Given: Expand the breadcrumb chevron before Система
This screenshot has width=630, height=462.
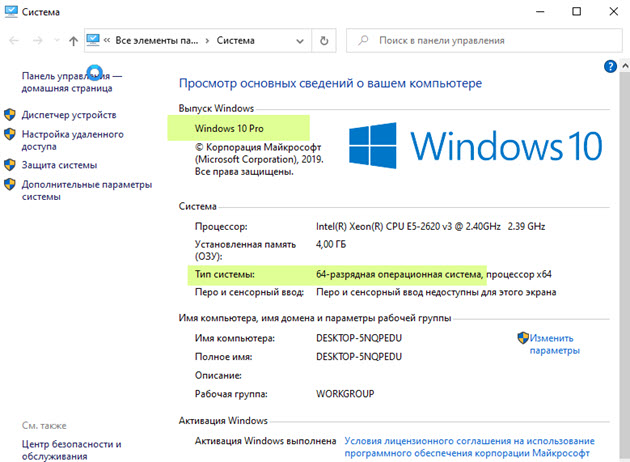Looking at the screenshot, I should point(207,41).
